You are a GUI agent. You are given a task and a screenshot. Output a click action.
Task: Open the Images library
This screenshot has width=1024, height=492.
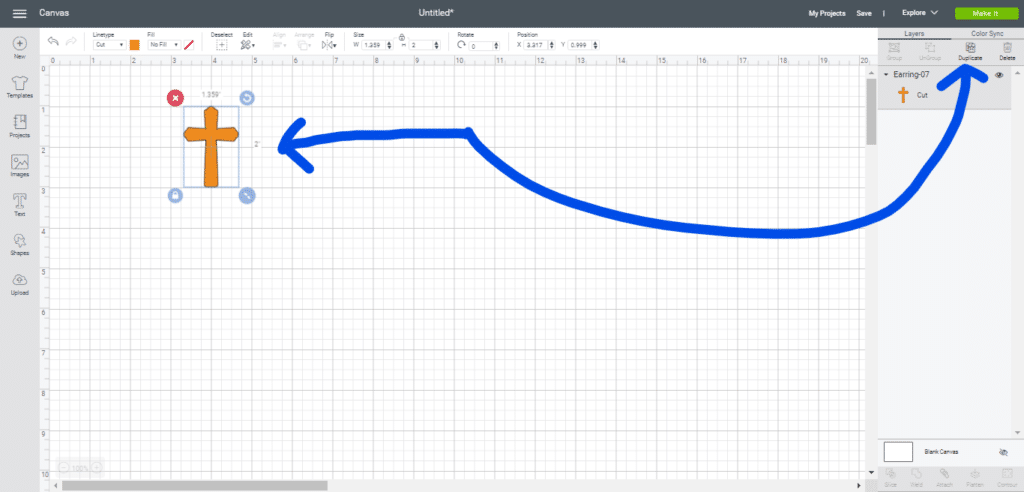19,166
